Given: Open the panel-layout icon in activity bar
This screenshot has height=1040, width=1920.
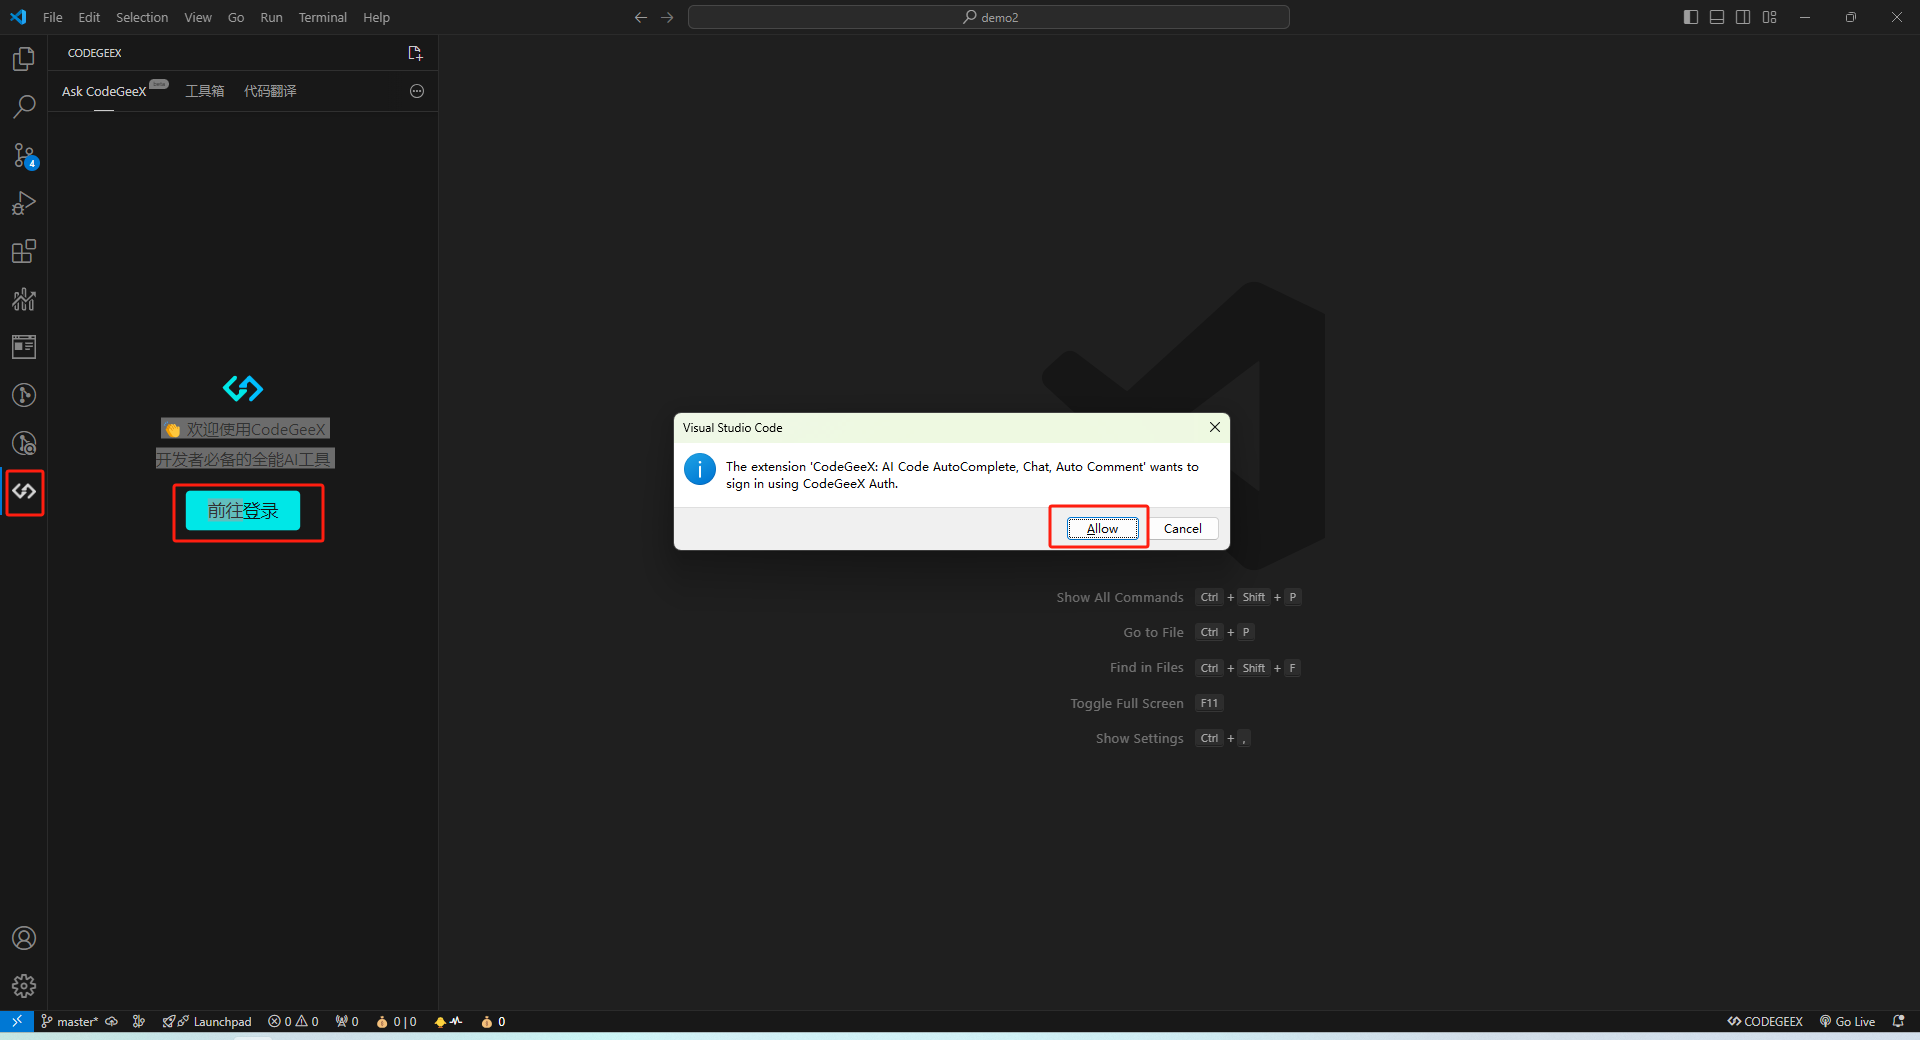Looking at the screenshot, I should click(x=24, y=347).
